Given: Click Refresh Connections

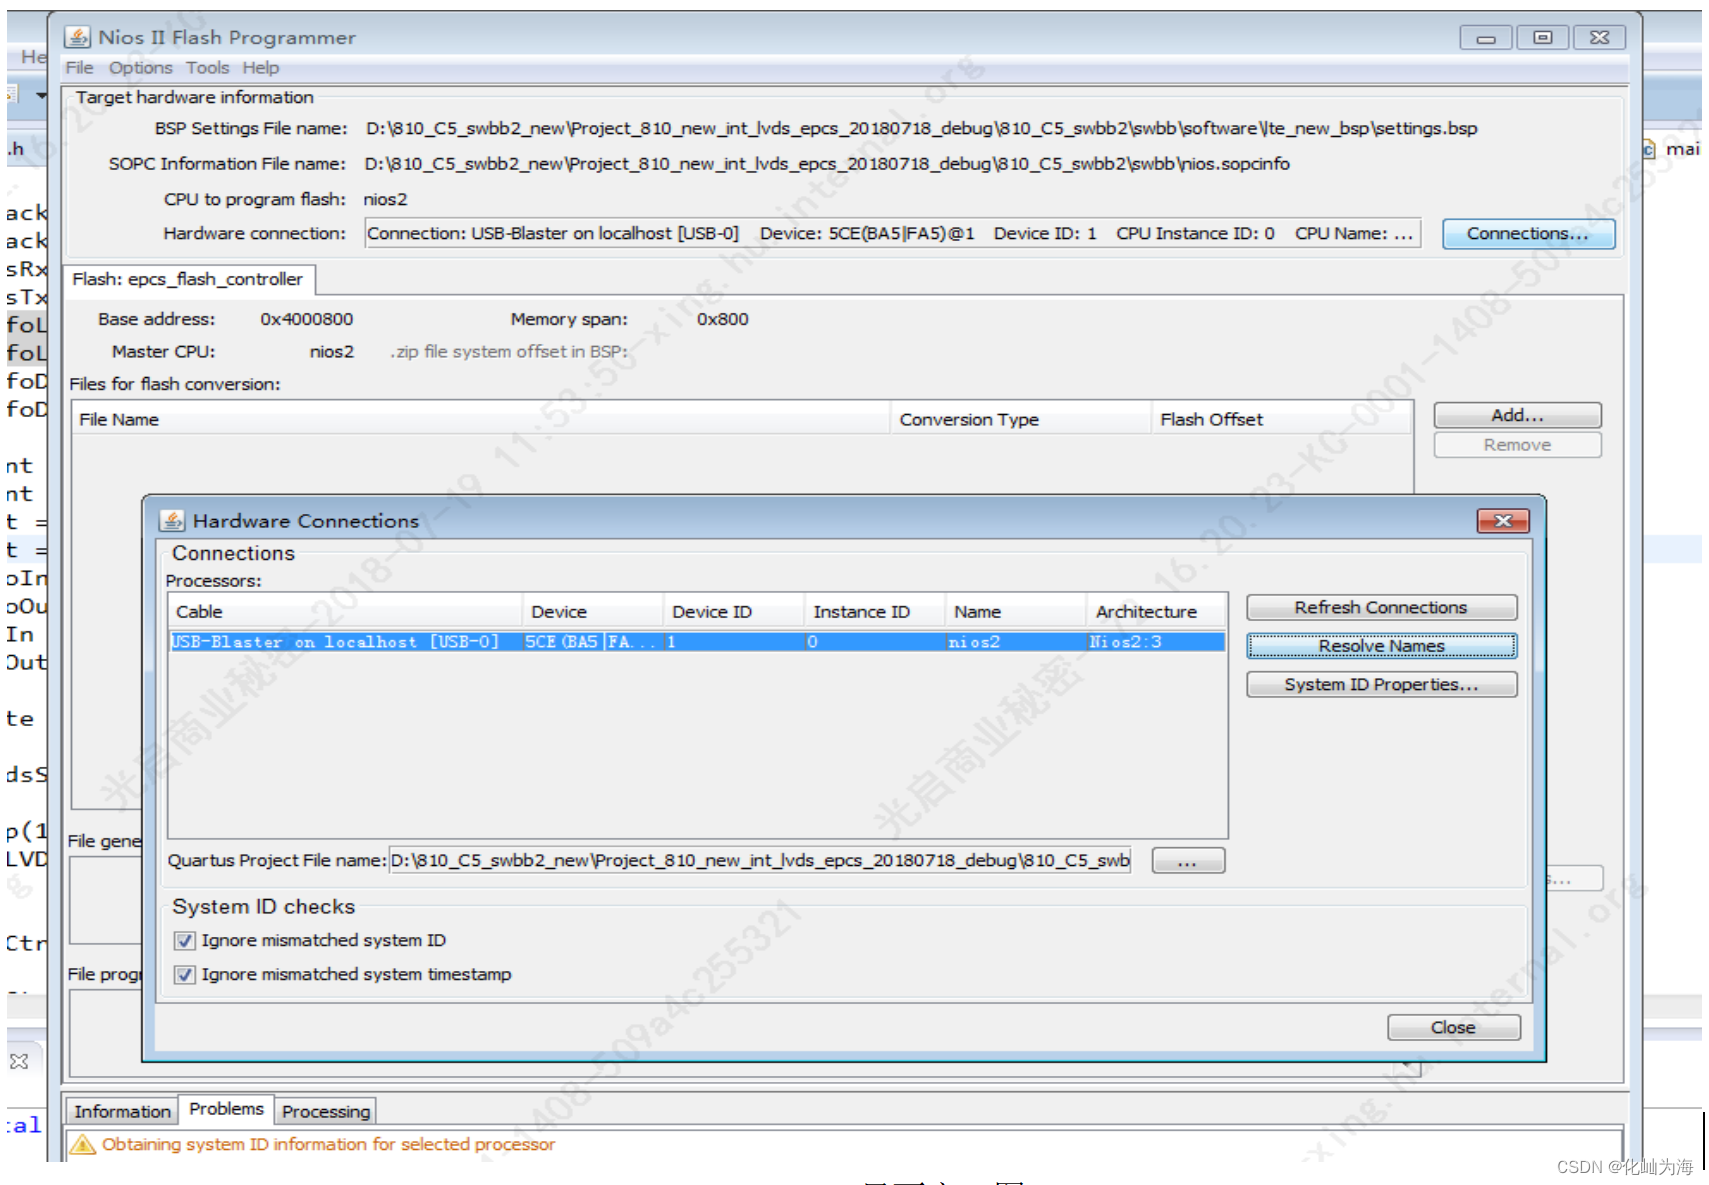Looking at the screenshot, I should pyautogui.click(x=1380, y=606).
